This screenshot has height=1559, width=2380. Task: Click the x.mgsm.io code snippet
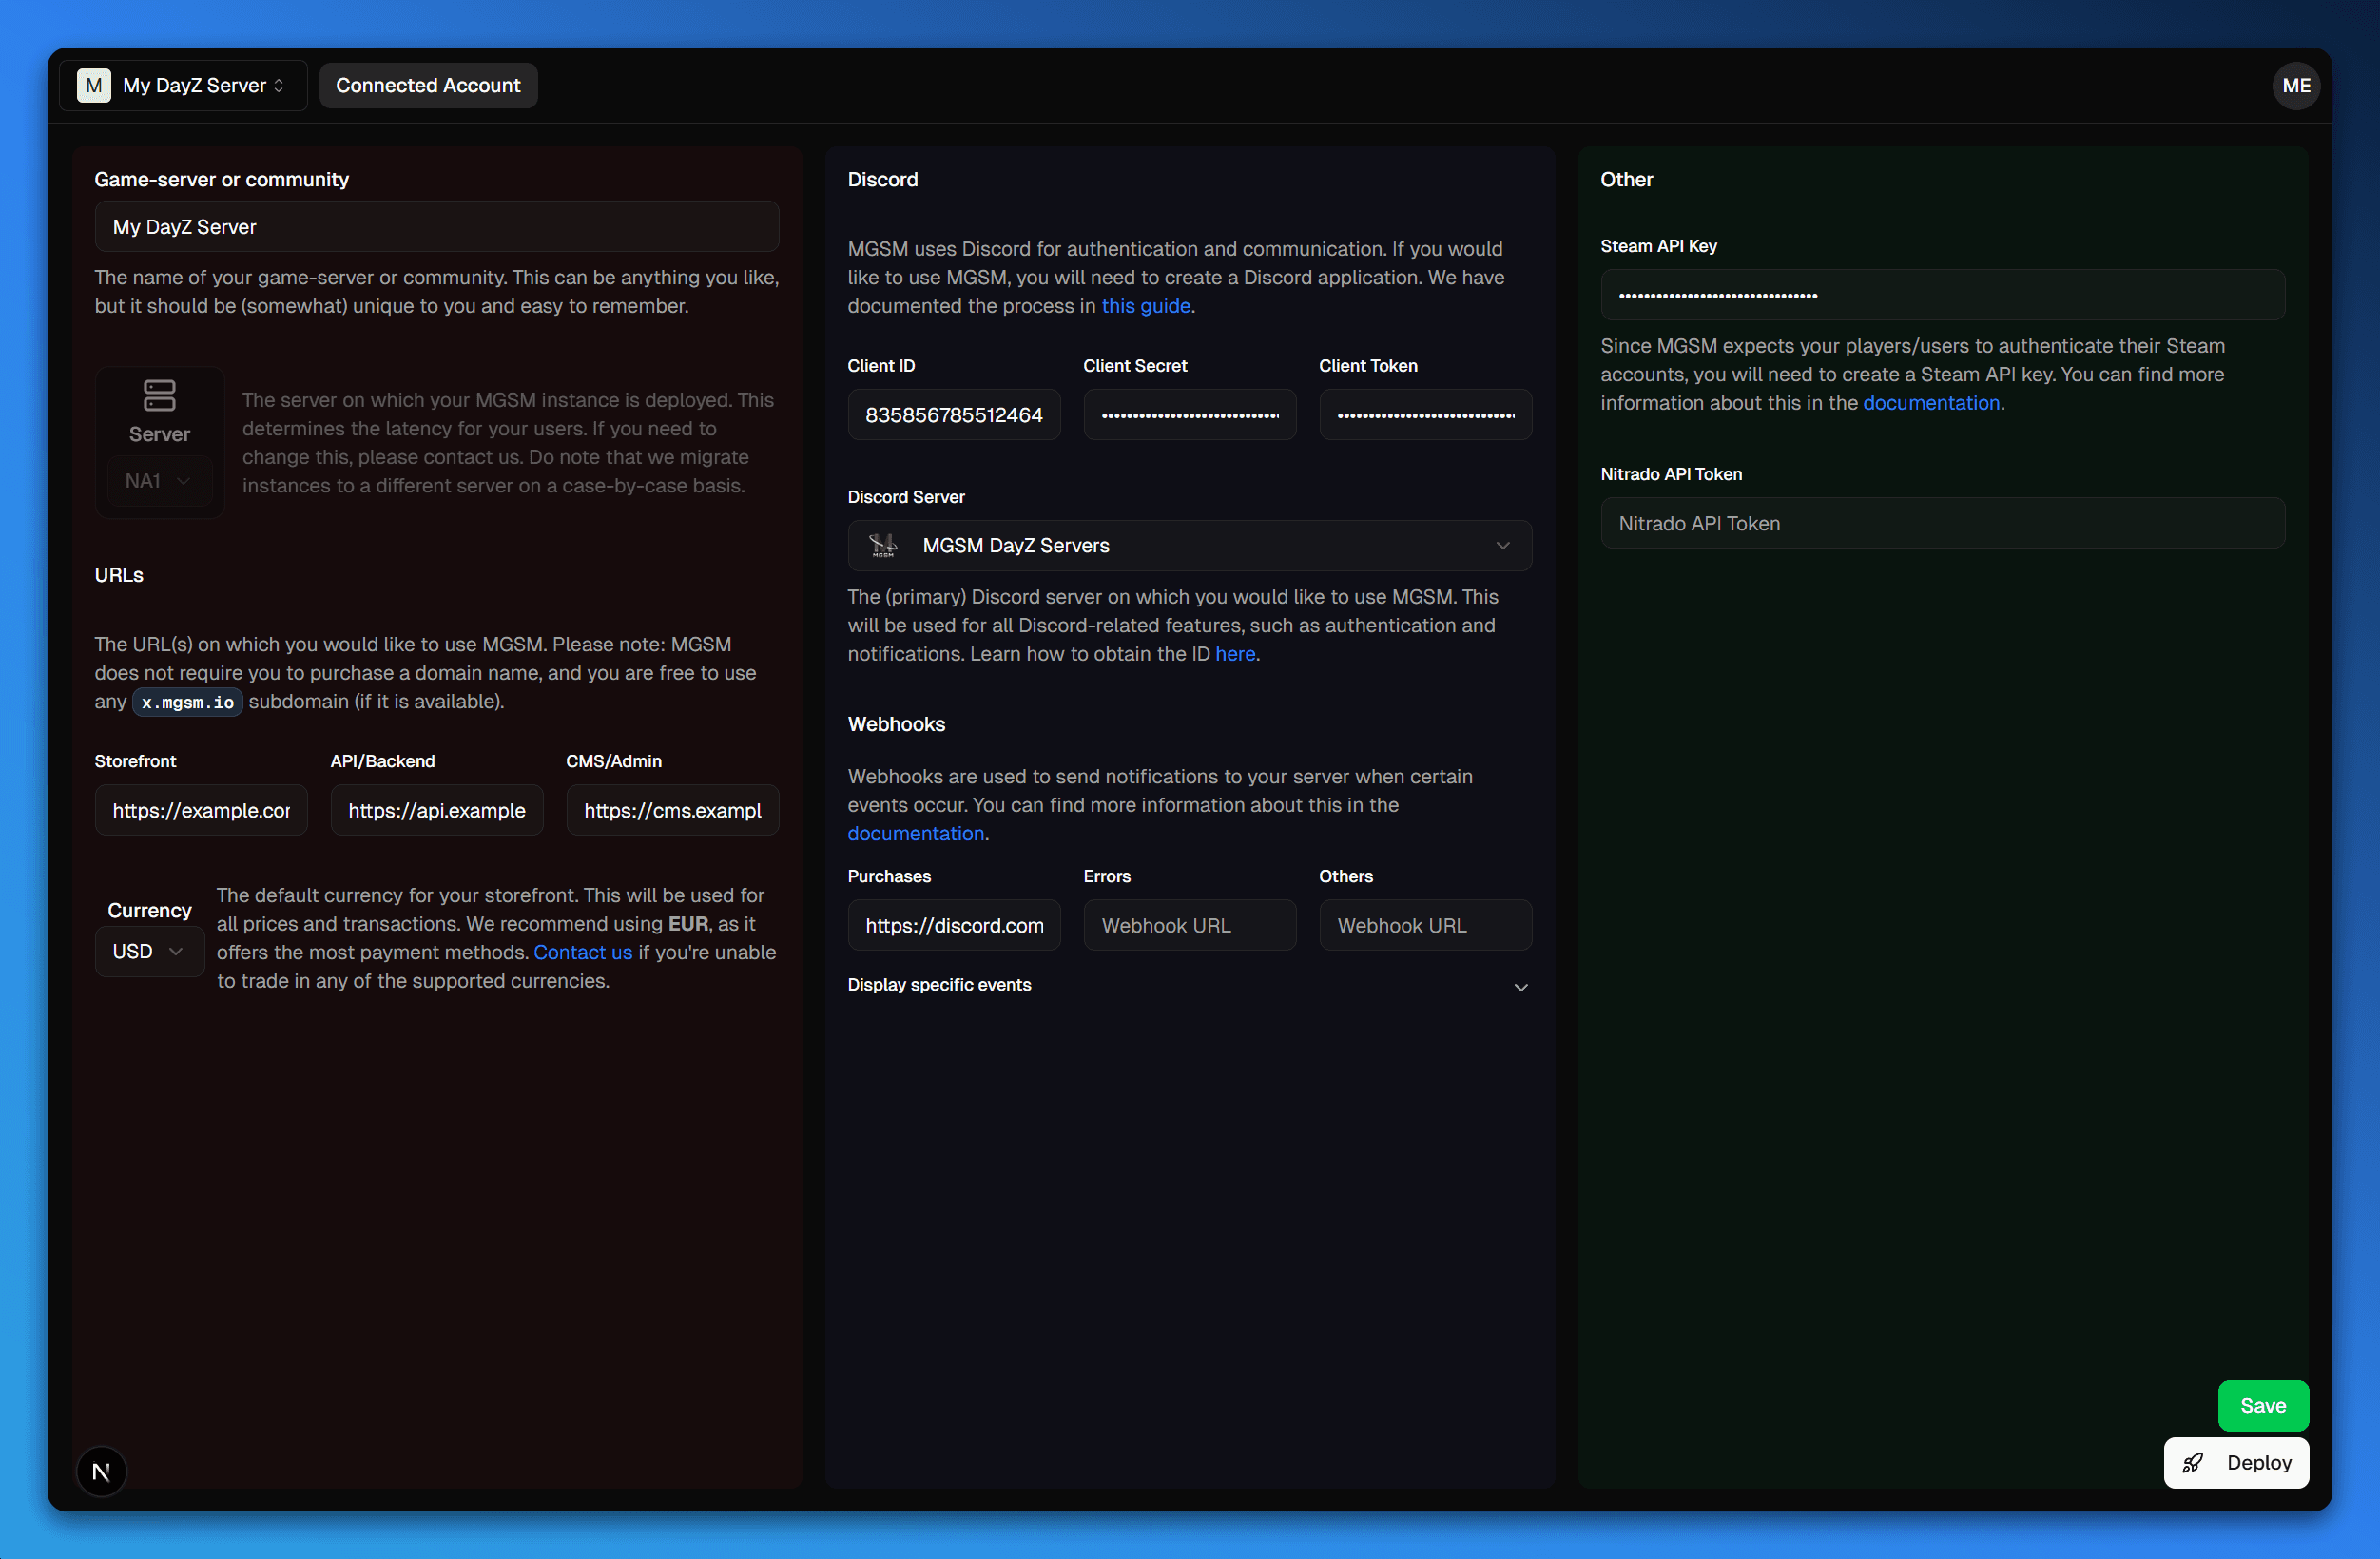click(188, 702)
